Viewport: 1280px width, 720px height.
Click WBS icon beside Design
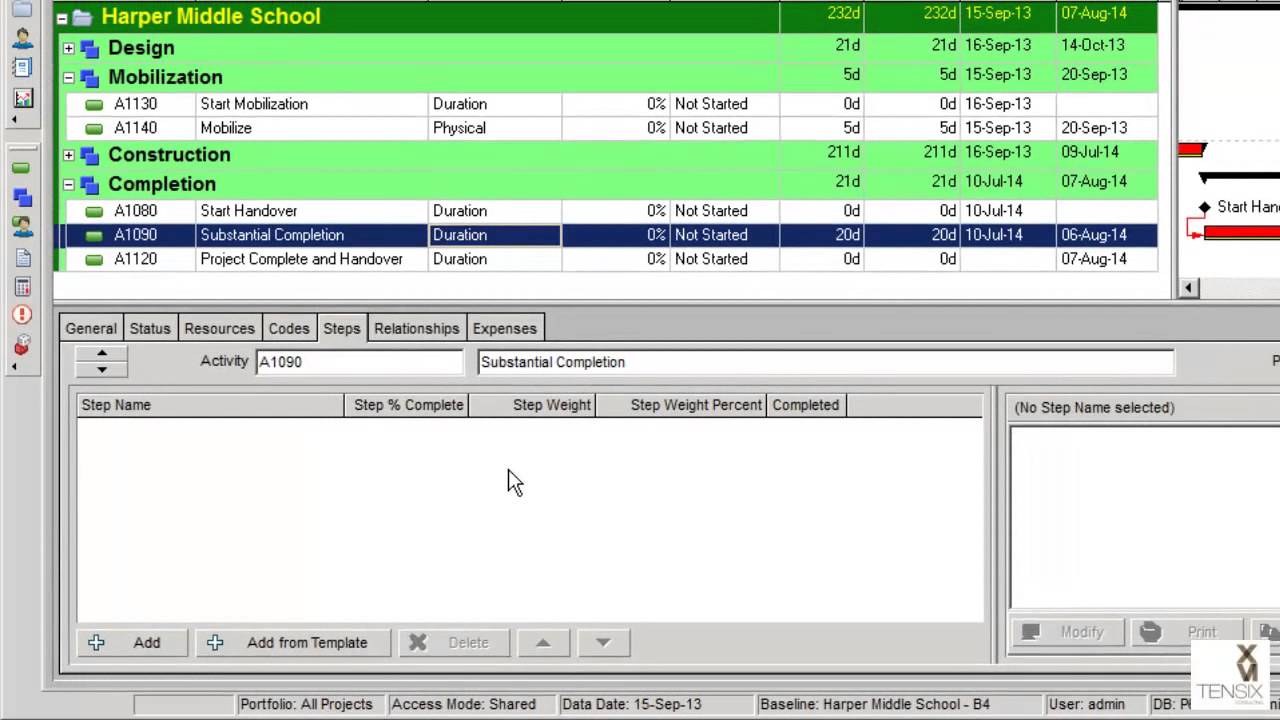89,48
